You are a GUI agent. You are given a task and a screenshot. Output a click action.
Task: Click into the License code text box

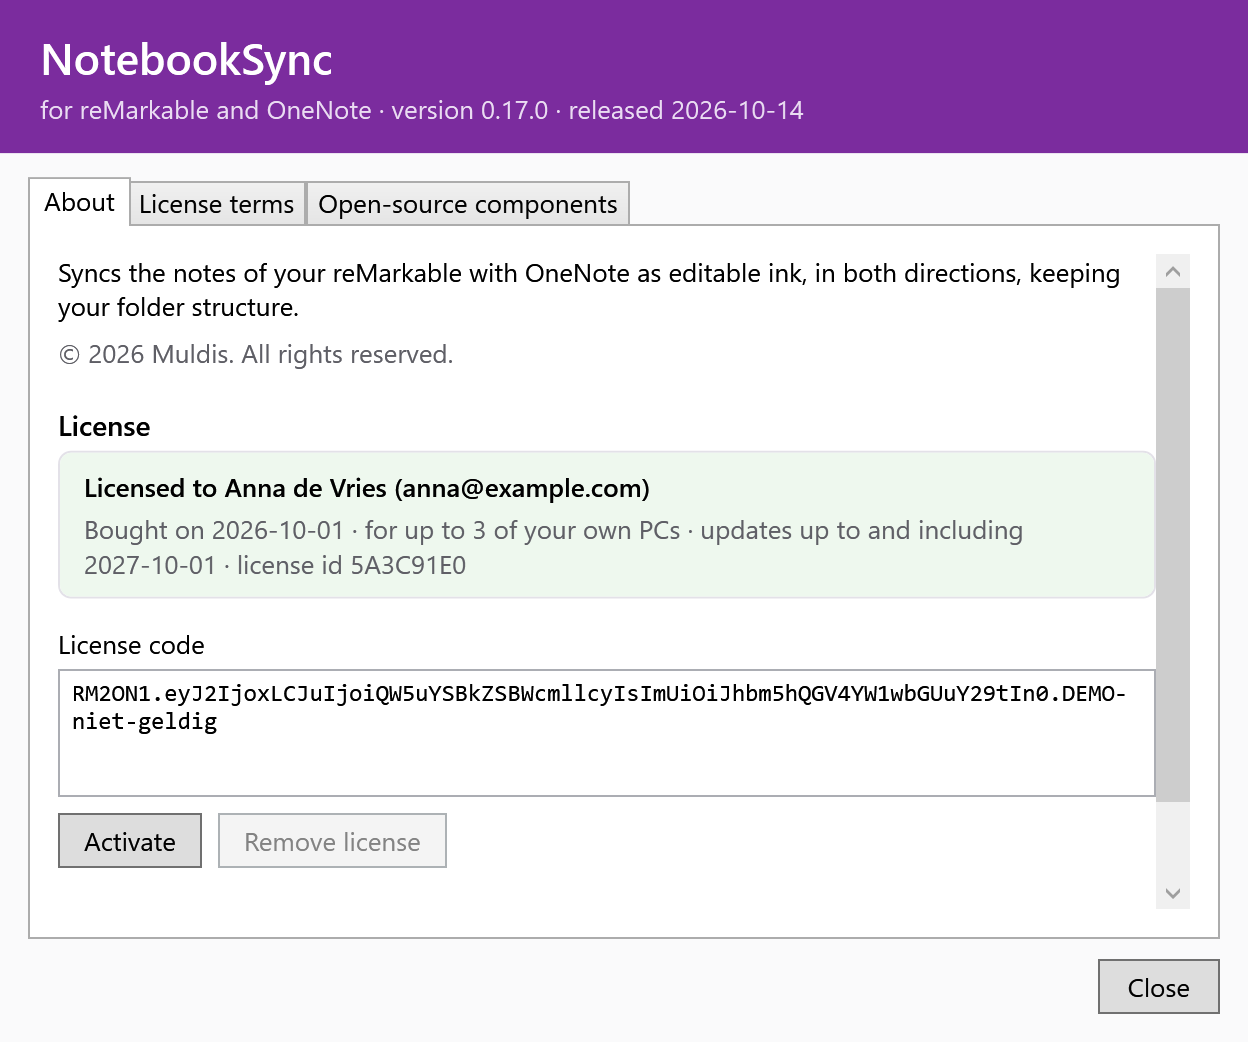607,733
